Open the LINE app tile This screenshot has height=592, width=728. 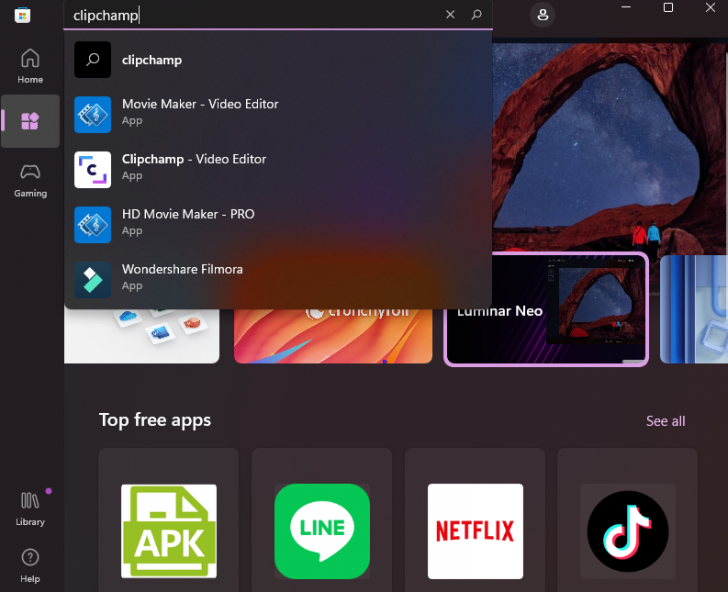(322, 520)
